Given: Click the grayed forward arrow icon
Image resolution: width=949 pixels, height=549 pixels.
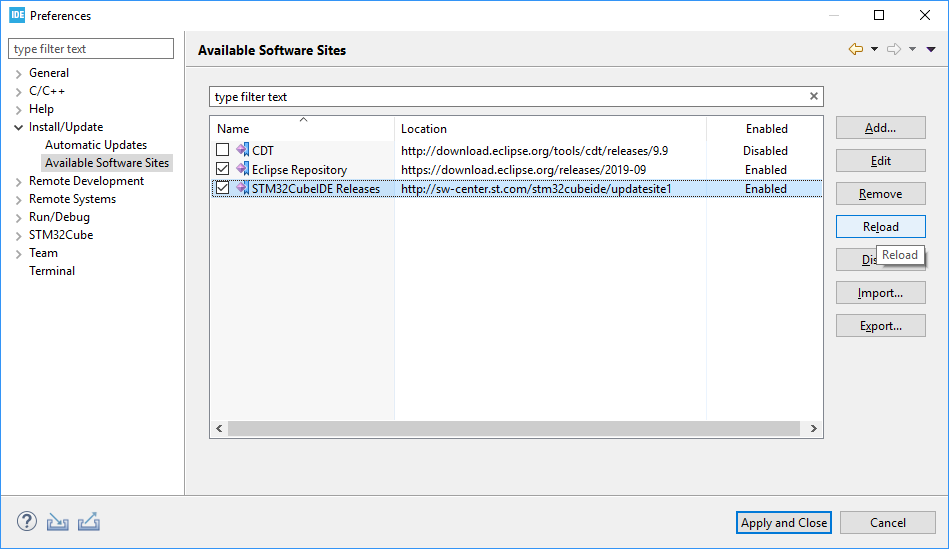Looking at the screenshot, I should click(894, 49).
